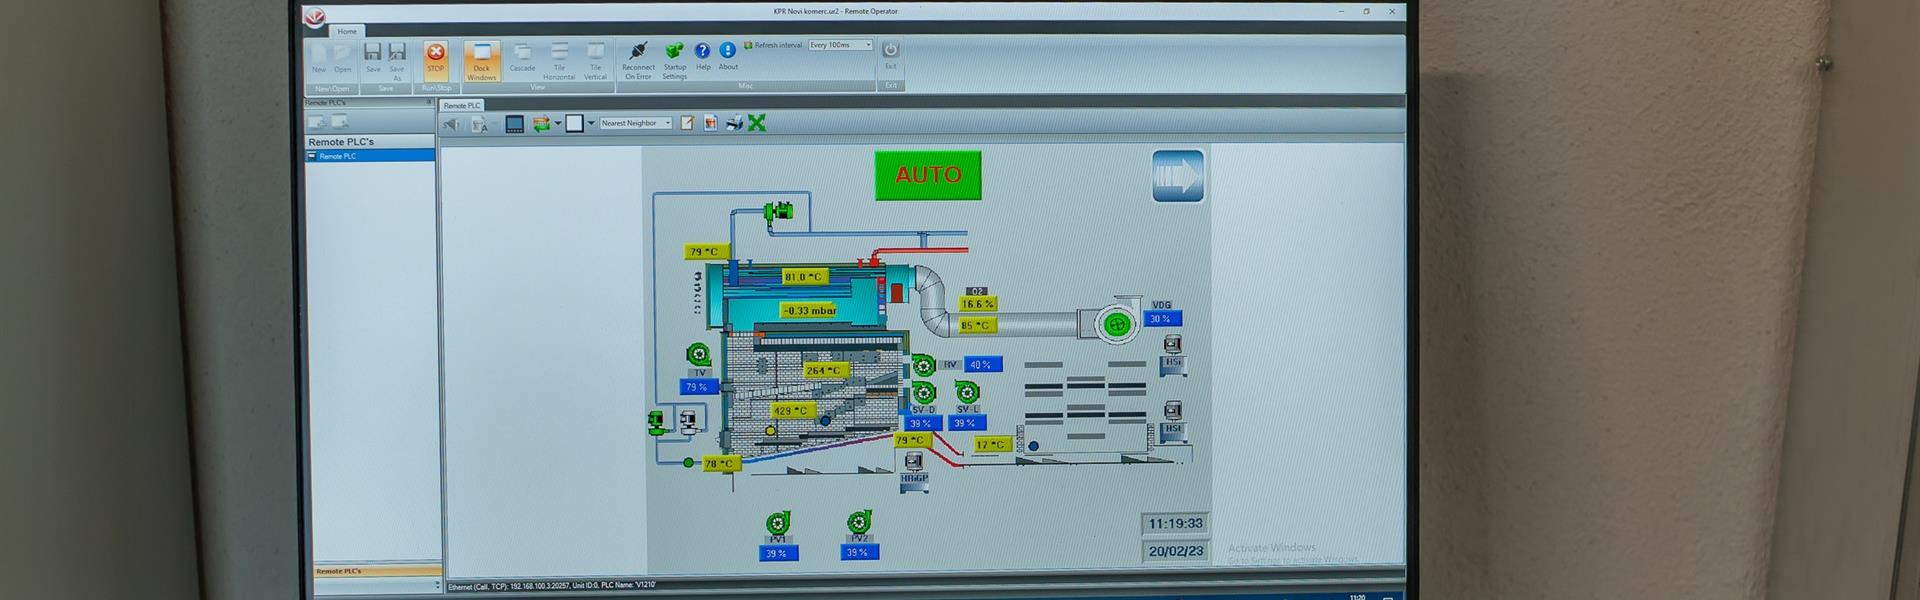The width and height of the screenshot is (1920, 600).
Task: Select the Remote PLC document tab
Action: (462, 105)
